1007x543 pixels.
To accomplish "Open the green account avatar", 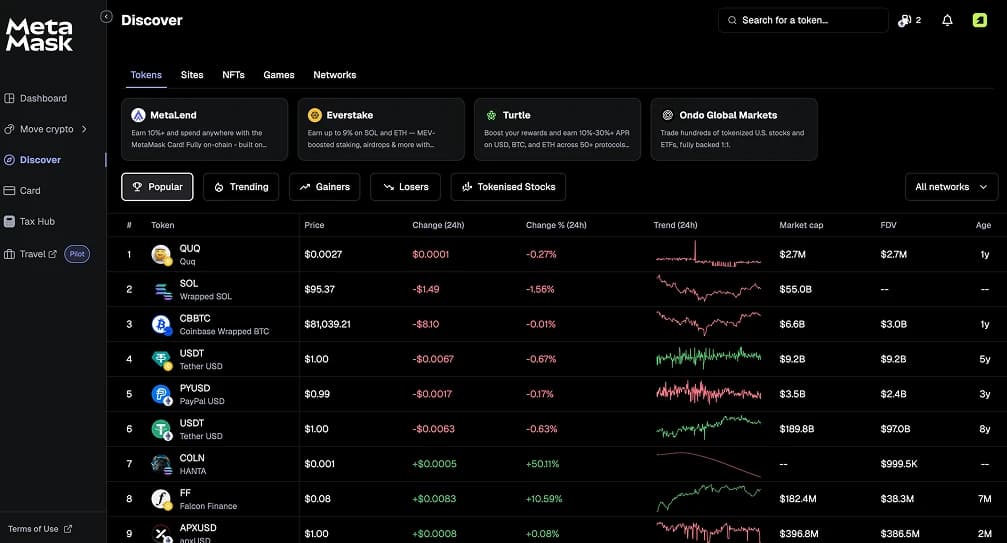I will point(979,21).
